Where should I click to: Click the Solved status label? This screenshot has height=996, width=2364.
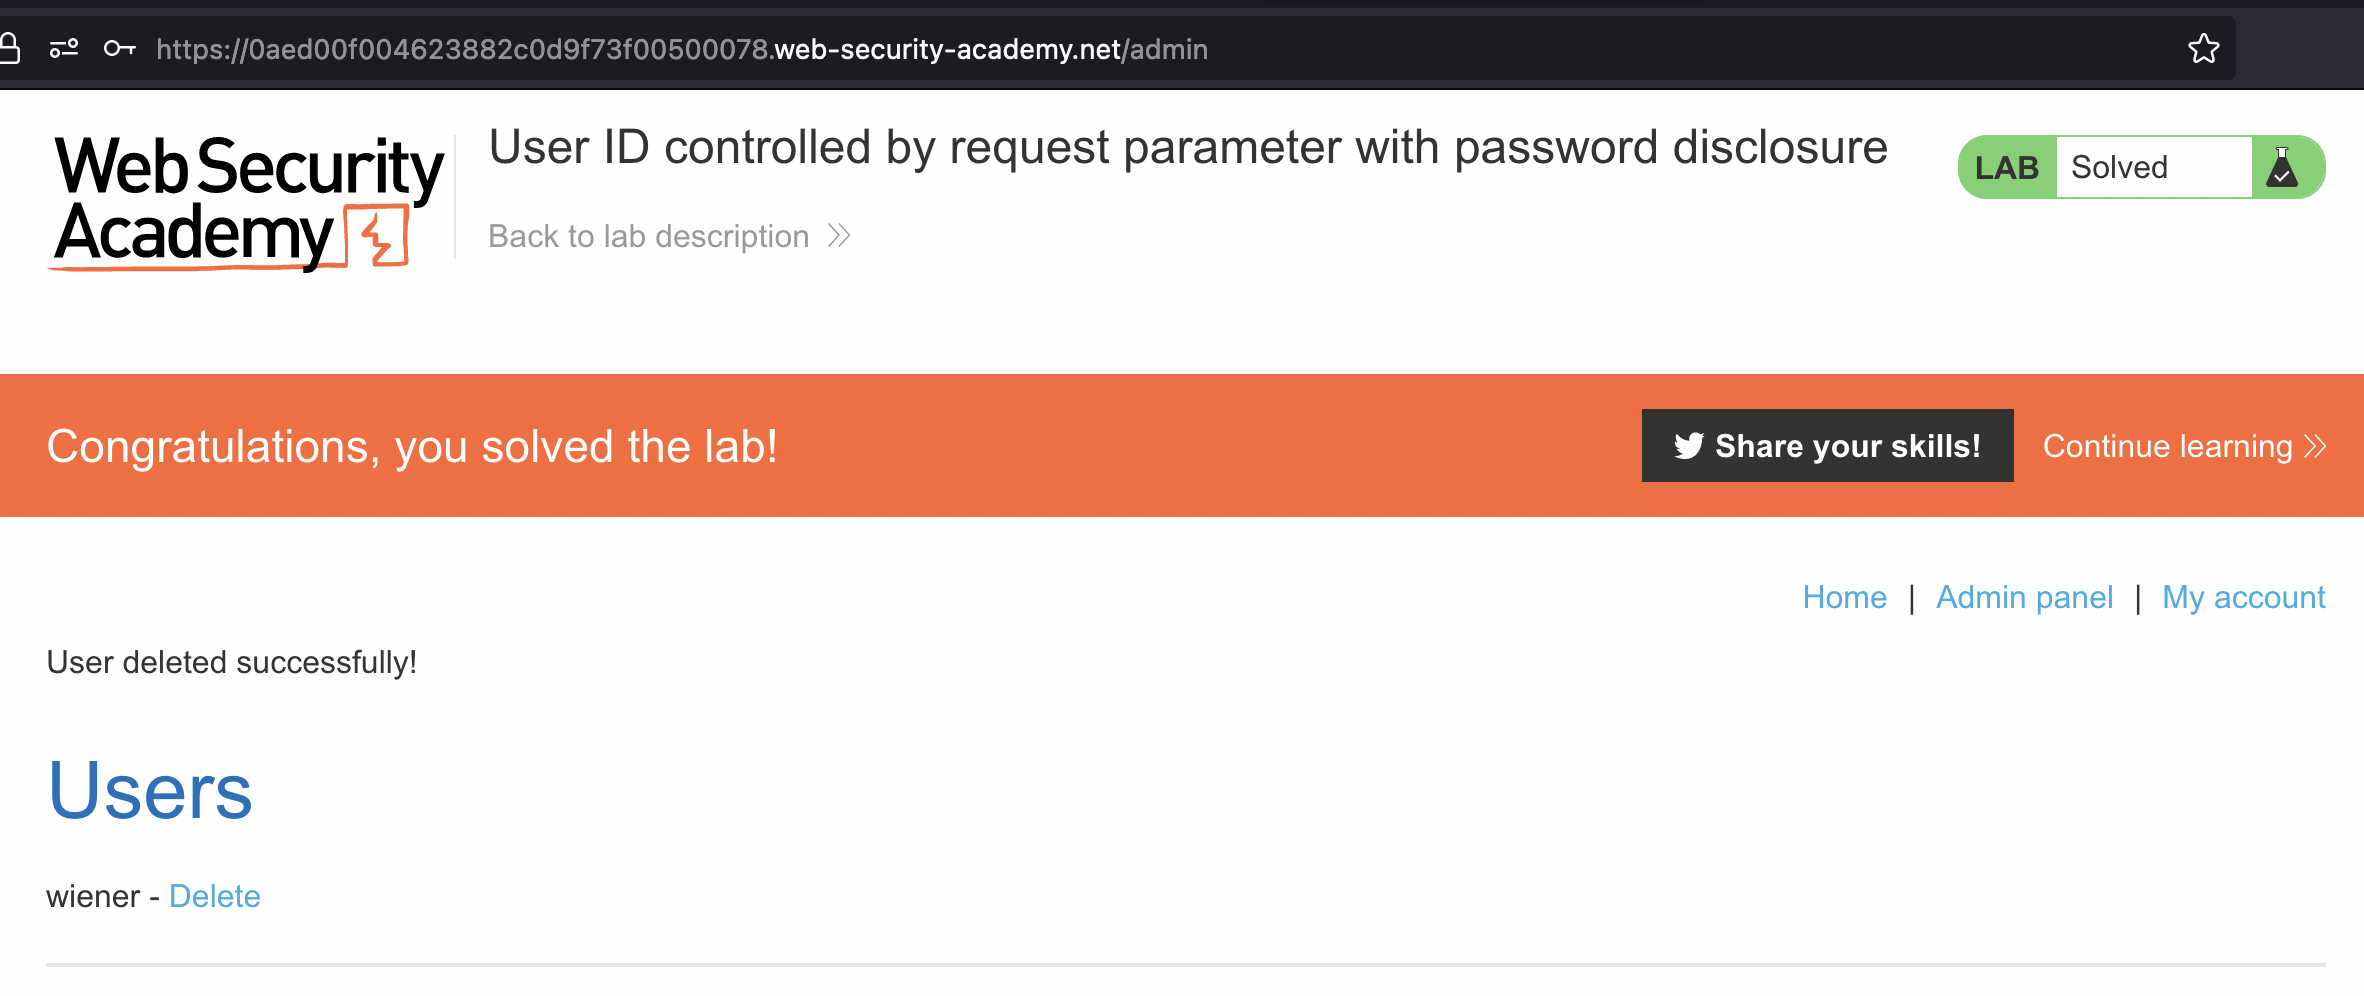point(2119,168)
